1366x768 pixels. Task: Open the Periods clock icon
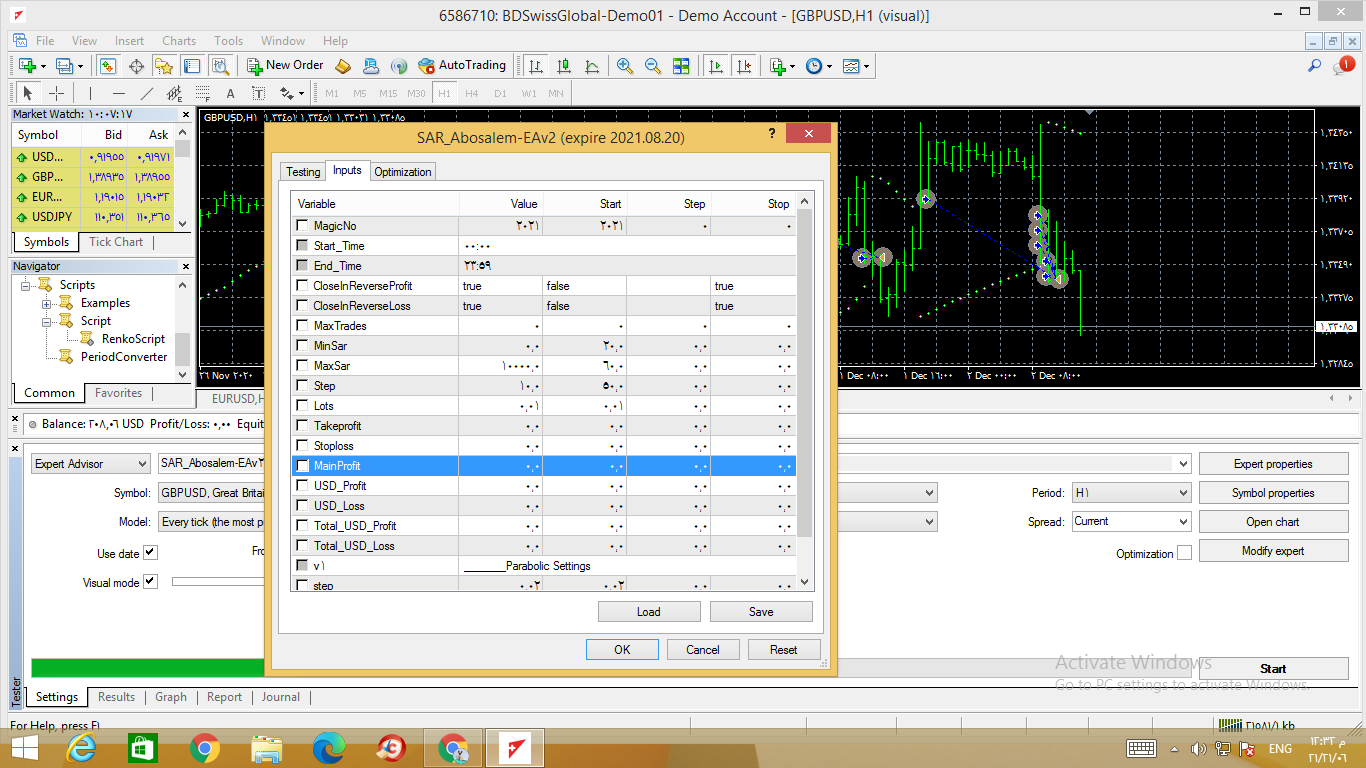click(x=814, y=66)
